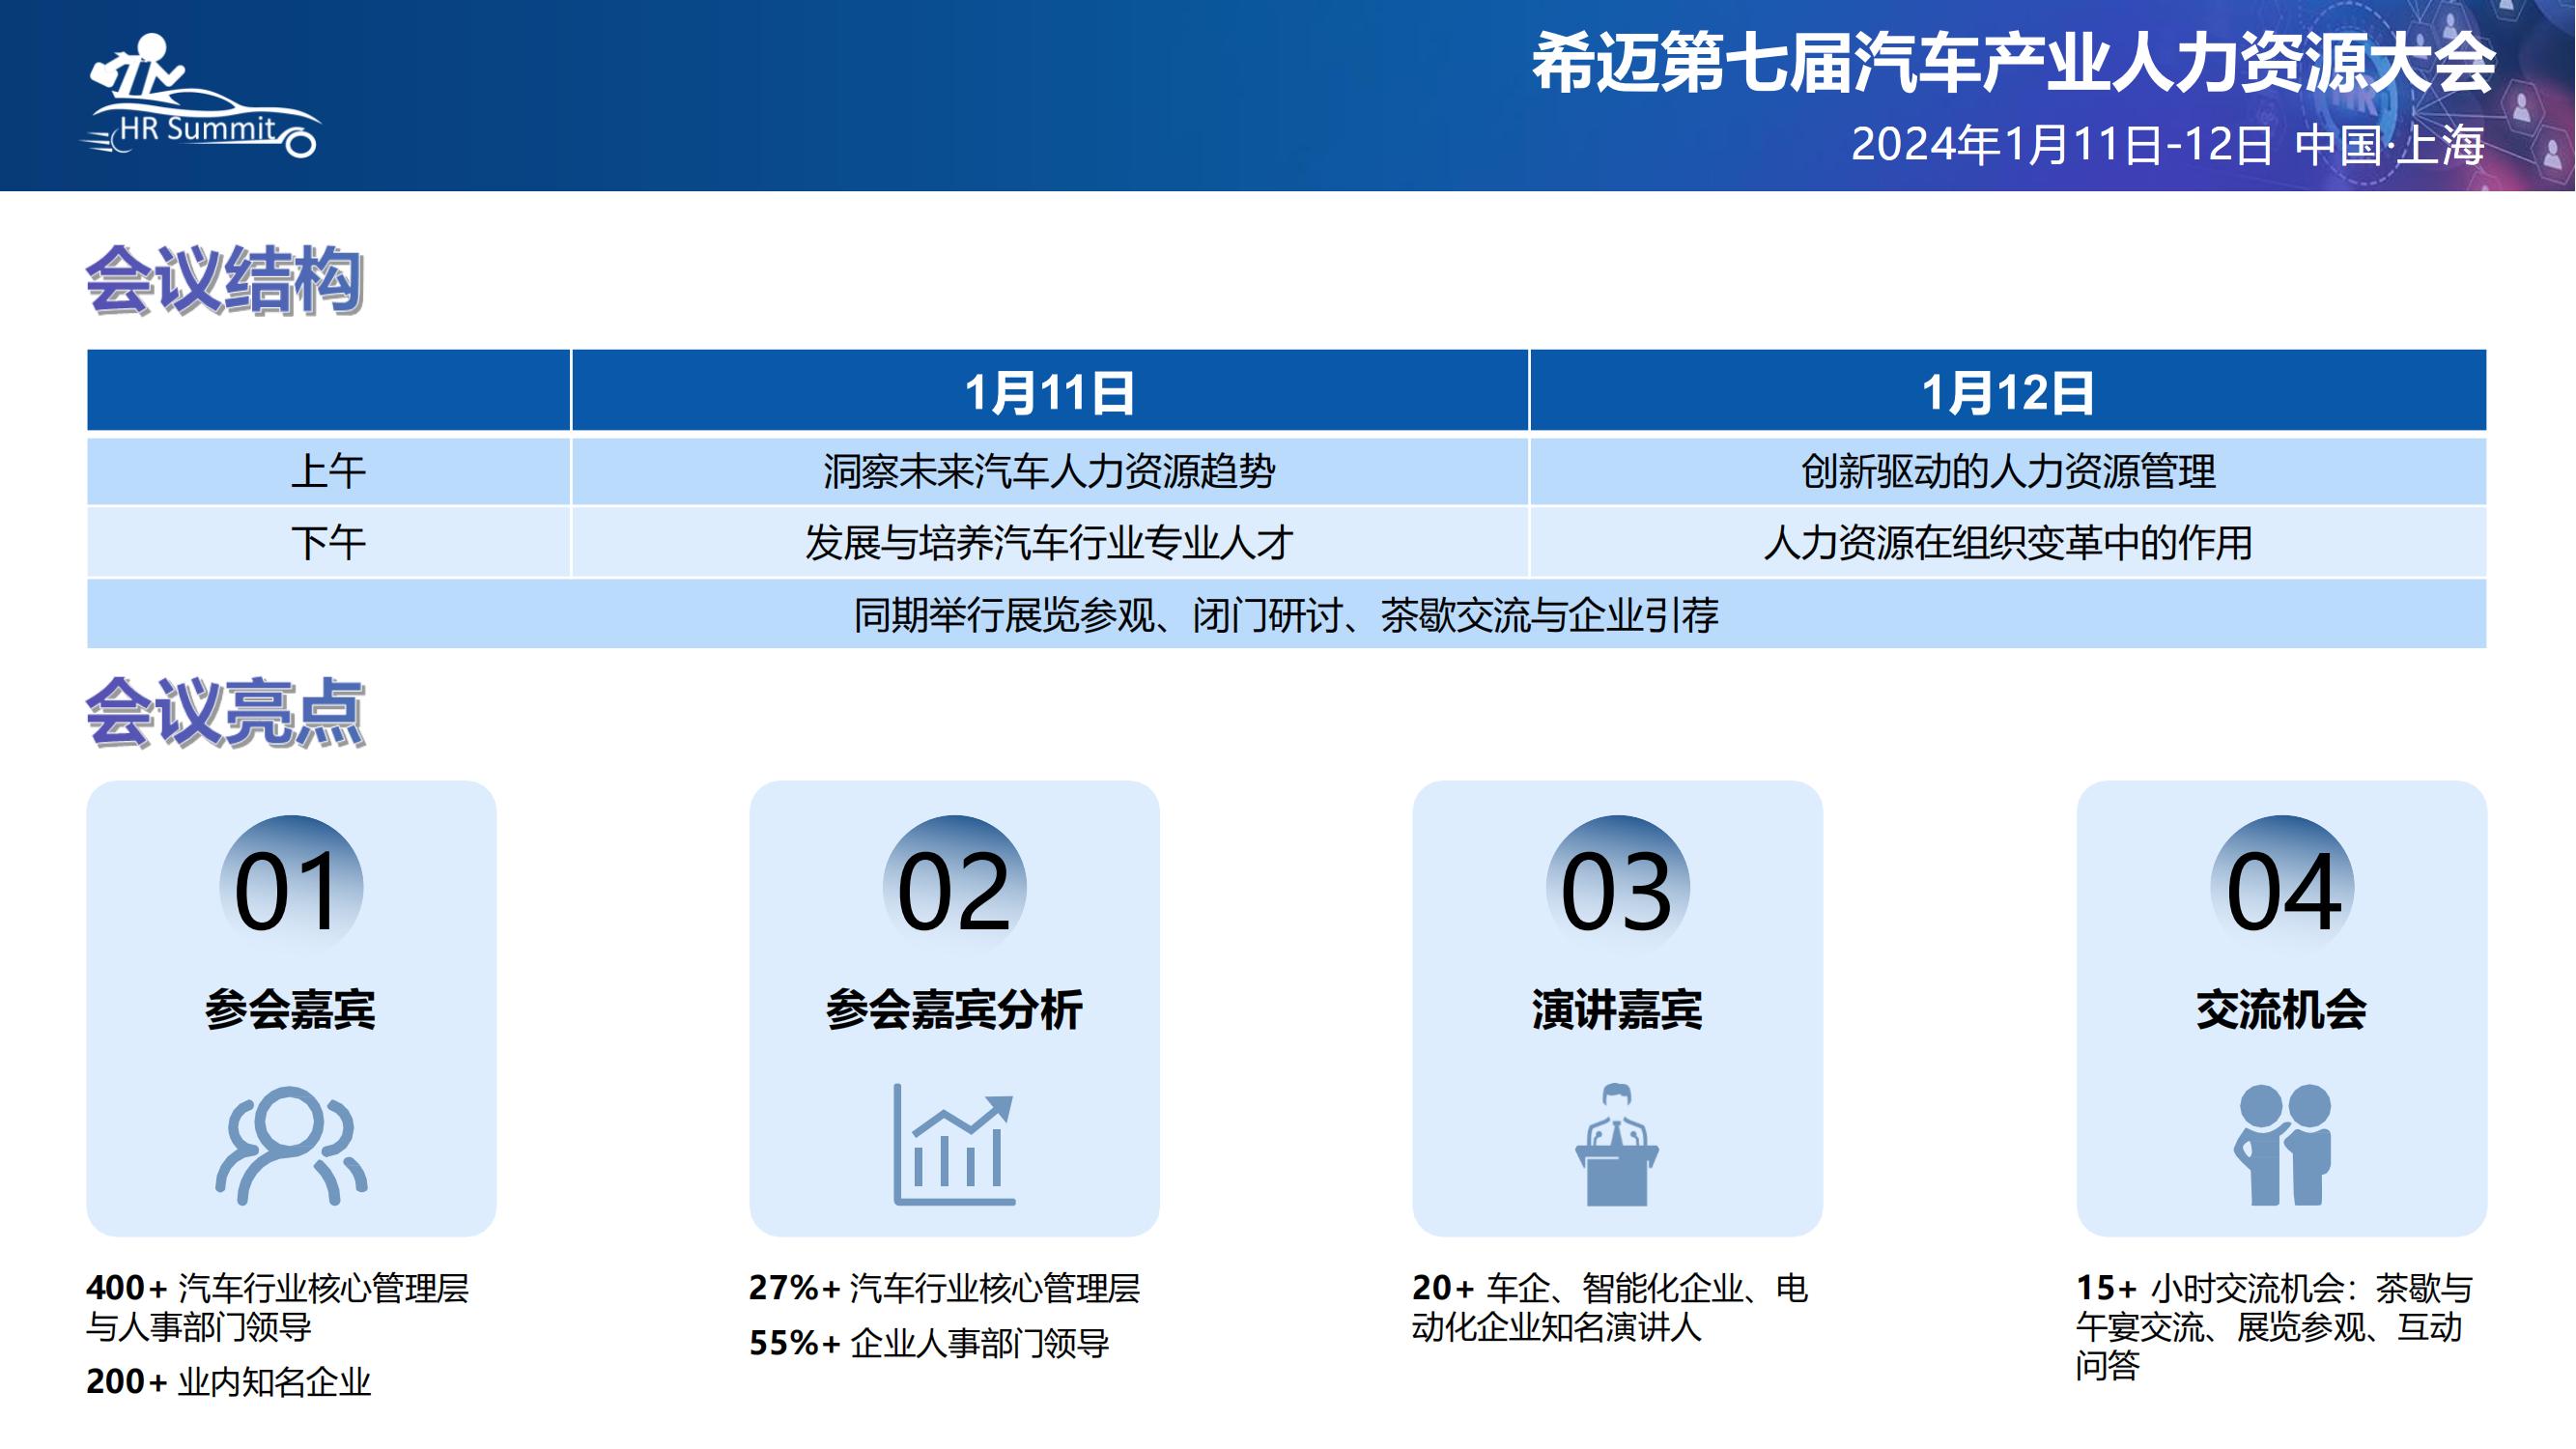The image size is (2576, 1449).
Task: Click the HR Summit logo
Action: point(200,96)
